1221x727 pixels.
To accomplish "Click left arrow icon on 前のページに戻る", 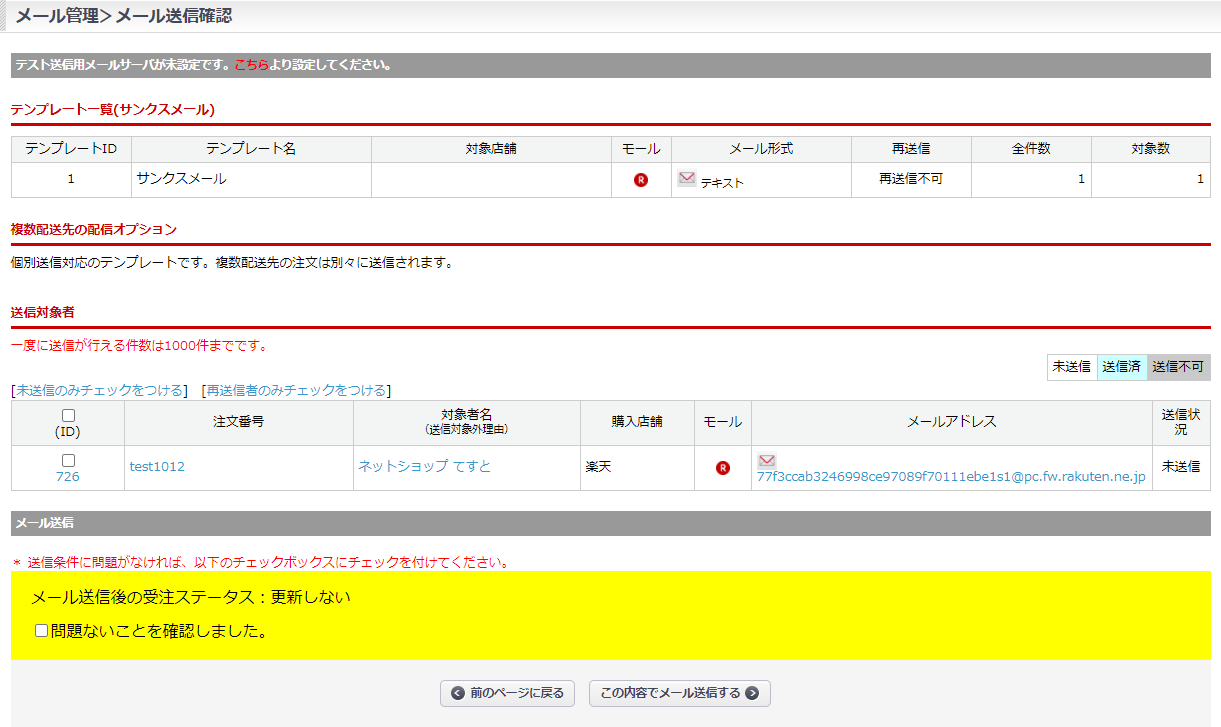I will pyautogui.click(x=458, y=693).
